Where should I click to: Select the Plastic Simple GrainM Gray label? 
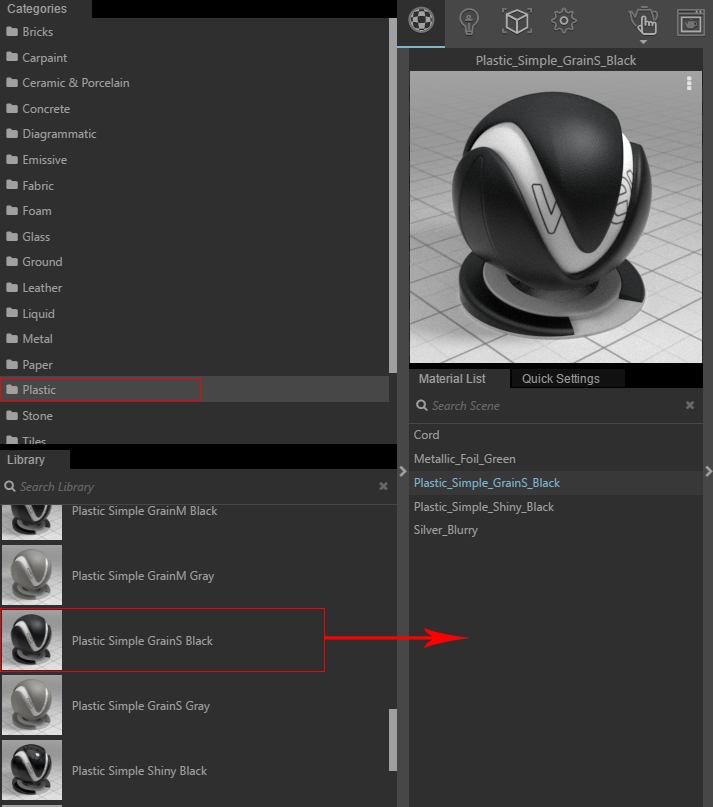coord(143,576)
